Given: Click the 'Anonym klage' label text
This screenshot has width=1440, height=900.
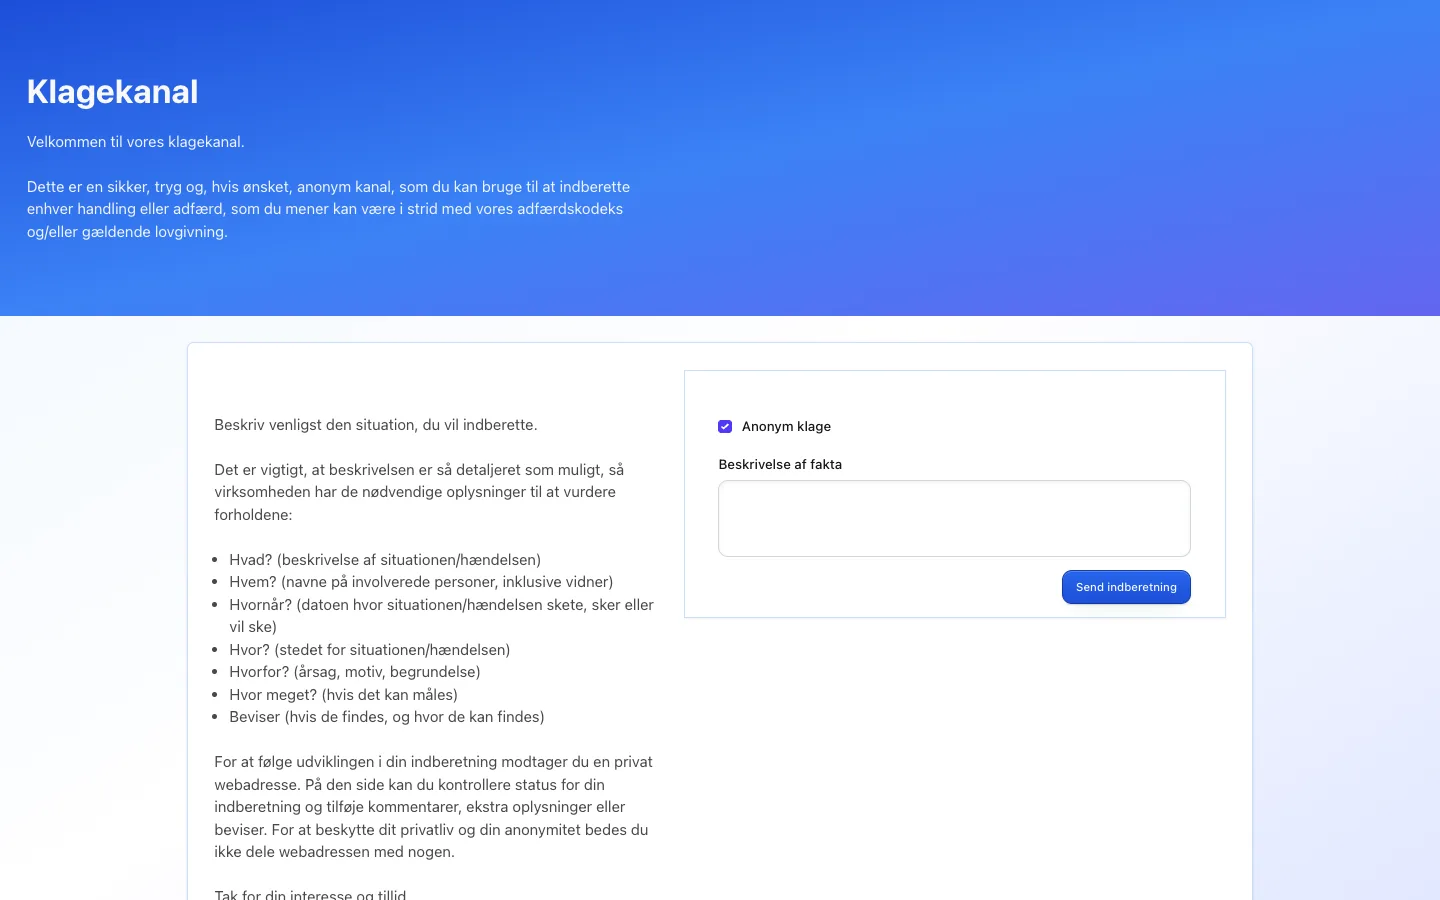Looking at the screenshot, I should 786,427.
